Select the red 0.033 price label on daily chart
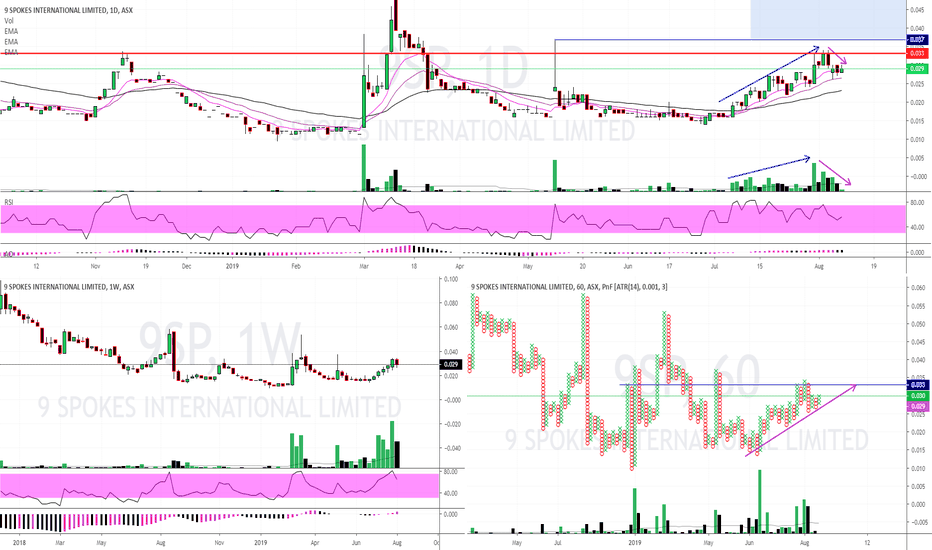The width and height of the screenshot is (932, 550). click(x=917, y=54)
